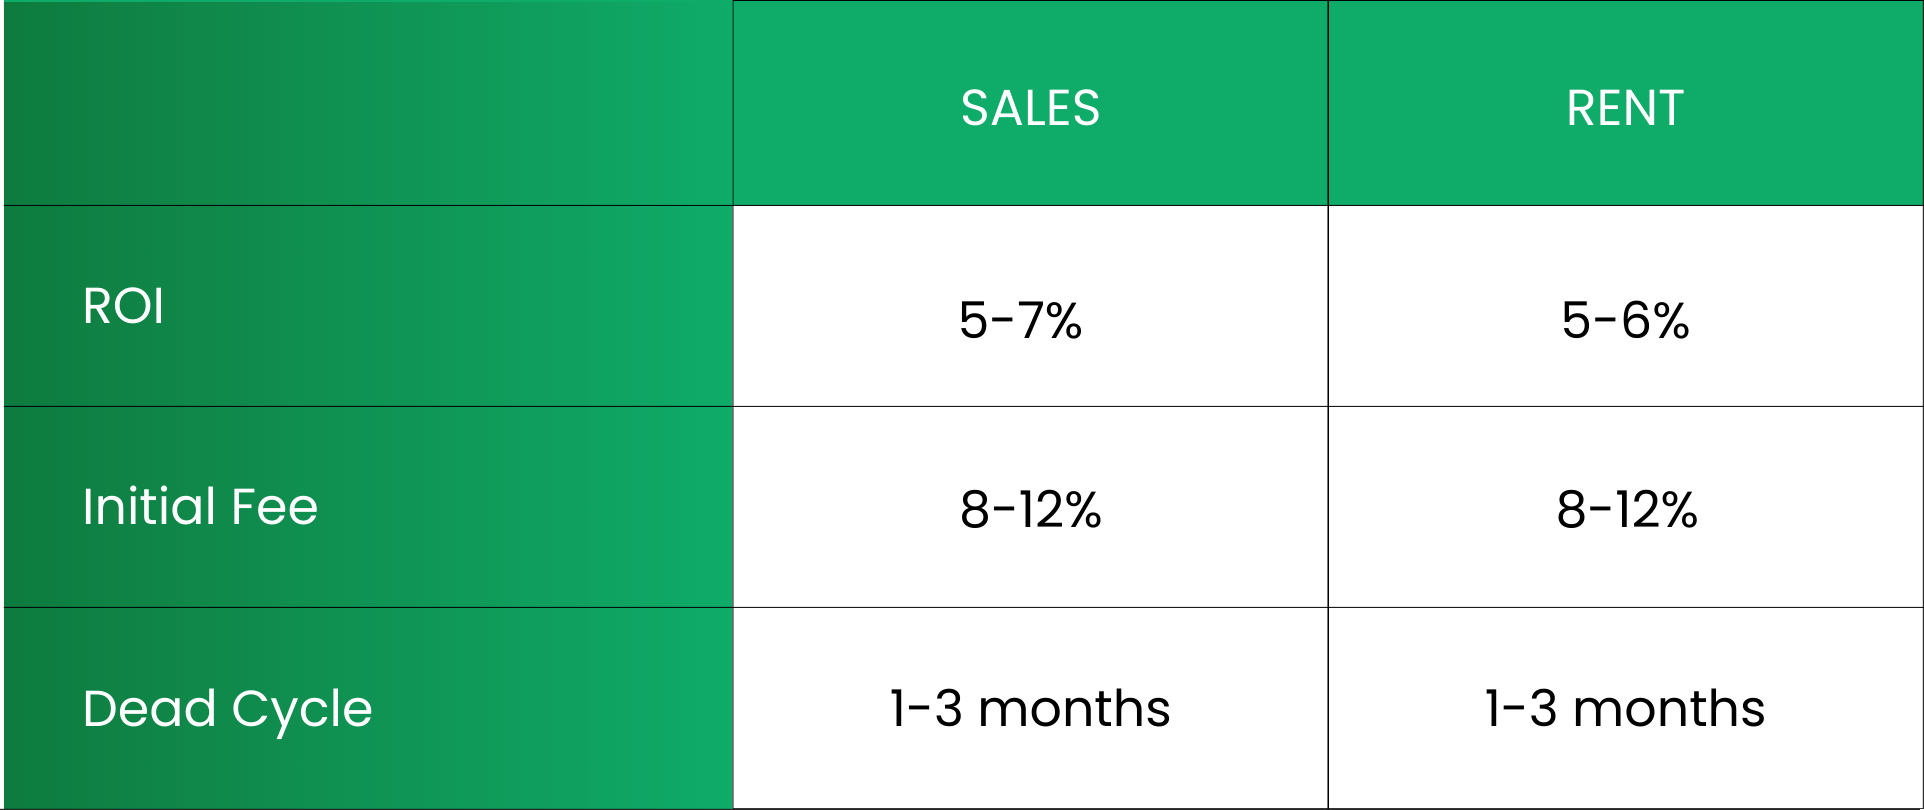Click "months" in the RENT Dead Cycle cell
This screenshot has height=810, width=1924.
[1669, 709]
